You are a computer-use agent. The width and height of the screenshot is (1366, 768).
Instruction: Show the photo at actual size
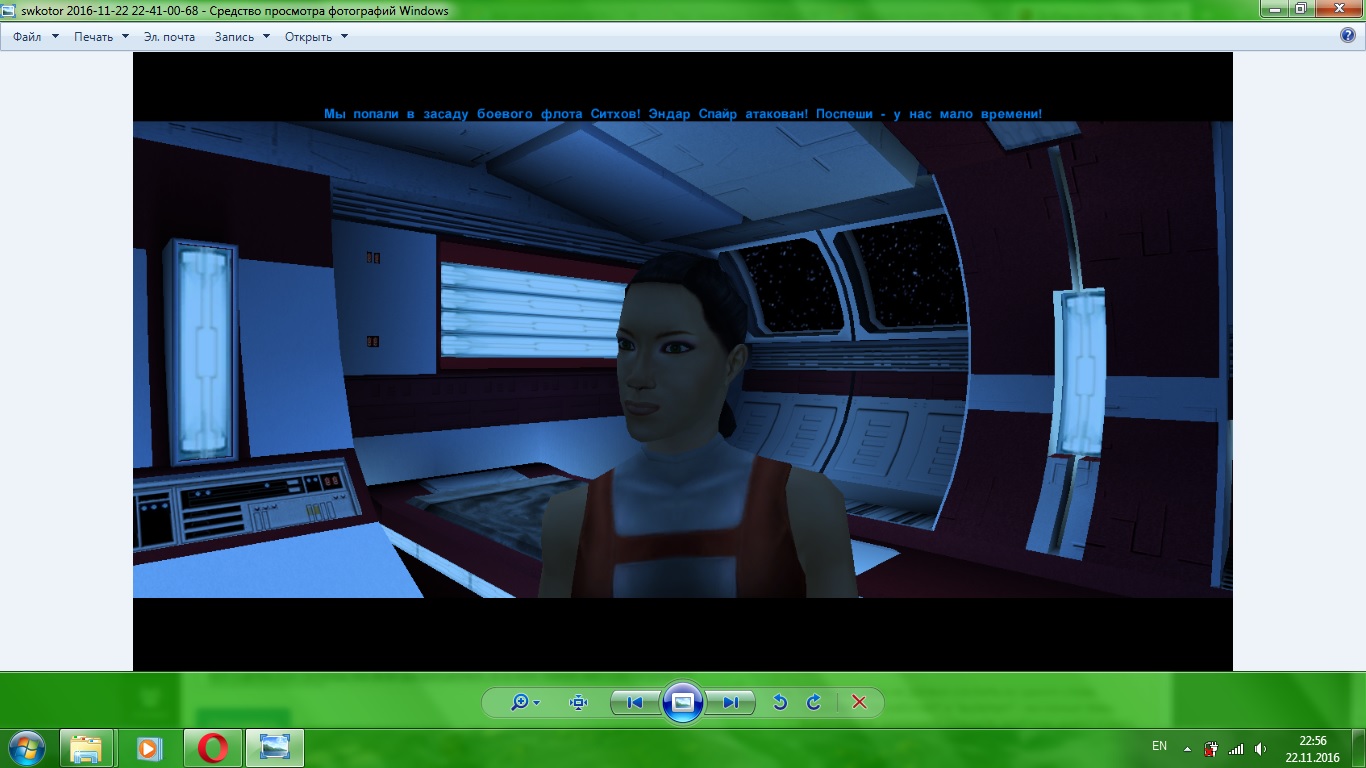click(578, 702)
